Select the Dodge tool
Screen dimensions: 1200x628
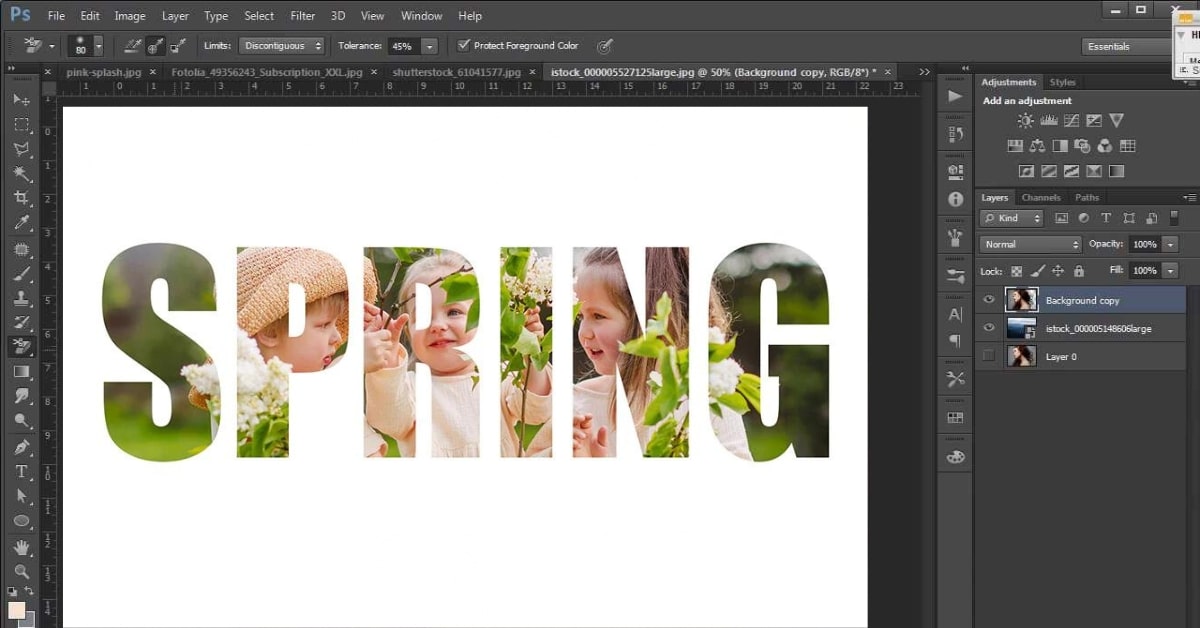pyautogui.click(x=21, y=421)
